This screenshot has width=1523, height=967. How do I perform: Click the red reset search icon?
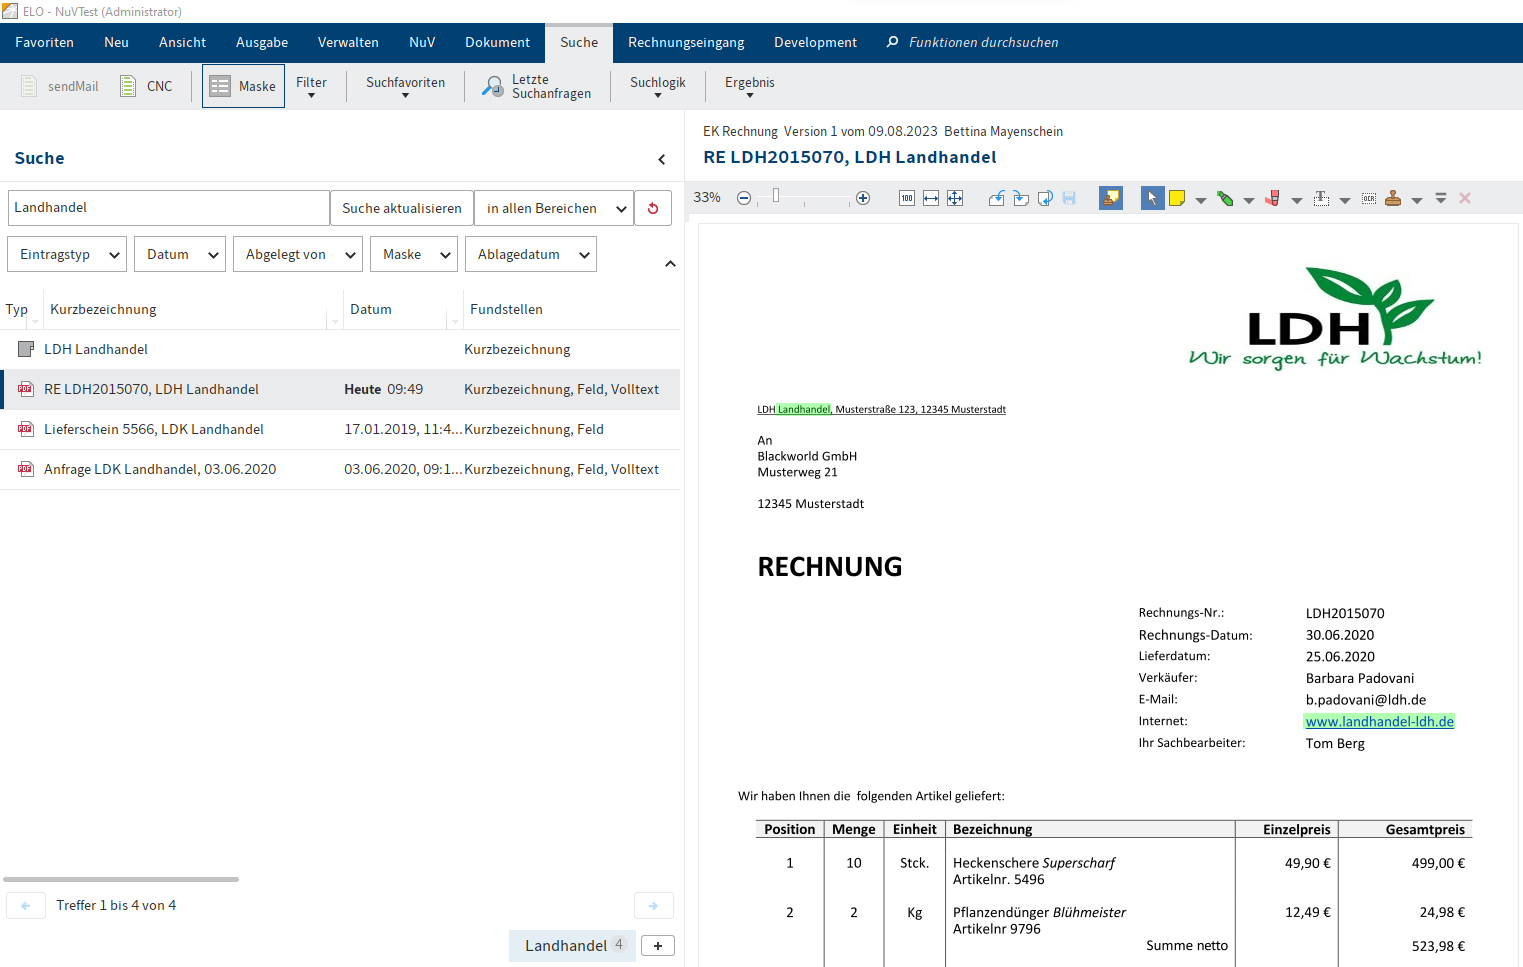pos(653,208)
